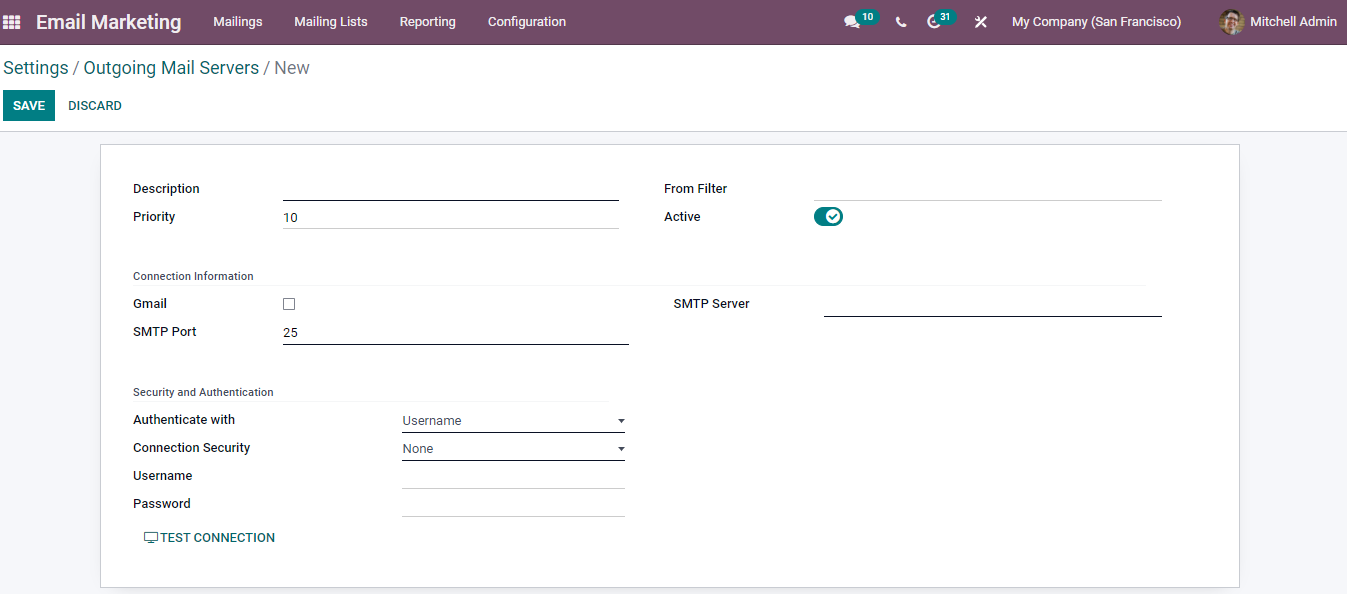This screenshot has width=1347, height=594.
Task: Click the Description label
Action: [x=166, y=189]
